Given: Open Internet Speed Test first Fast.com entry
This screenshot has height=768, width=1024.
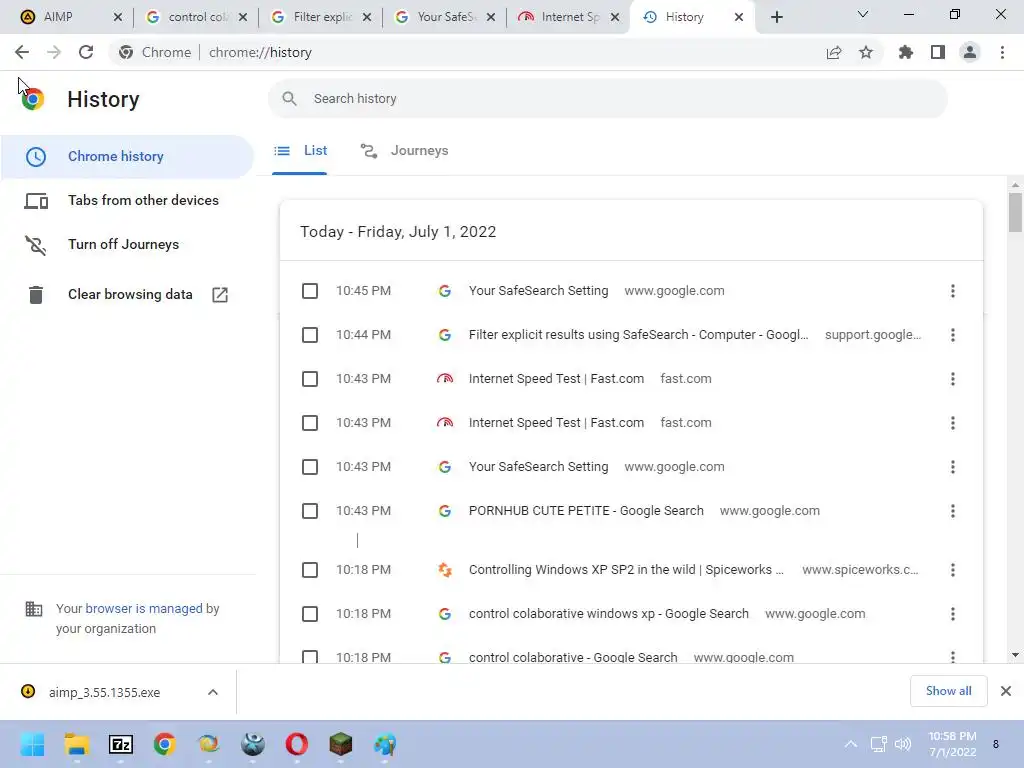Looking at the screenshot, I should coord(556,379).
